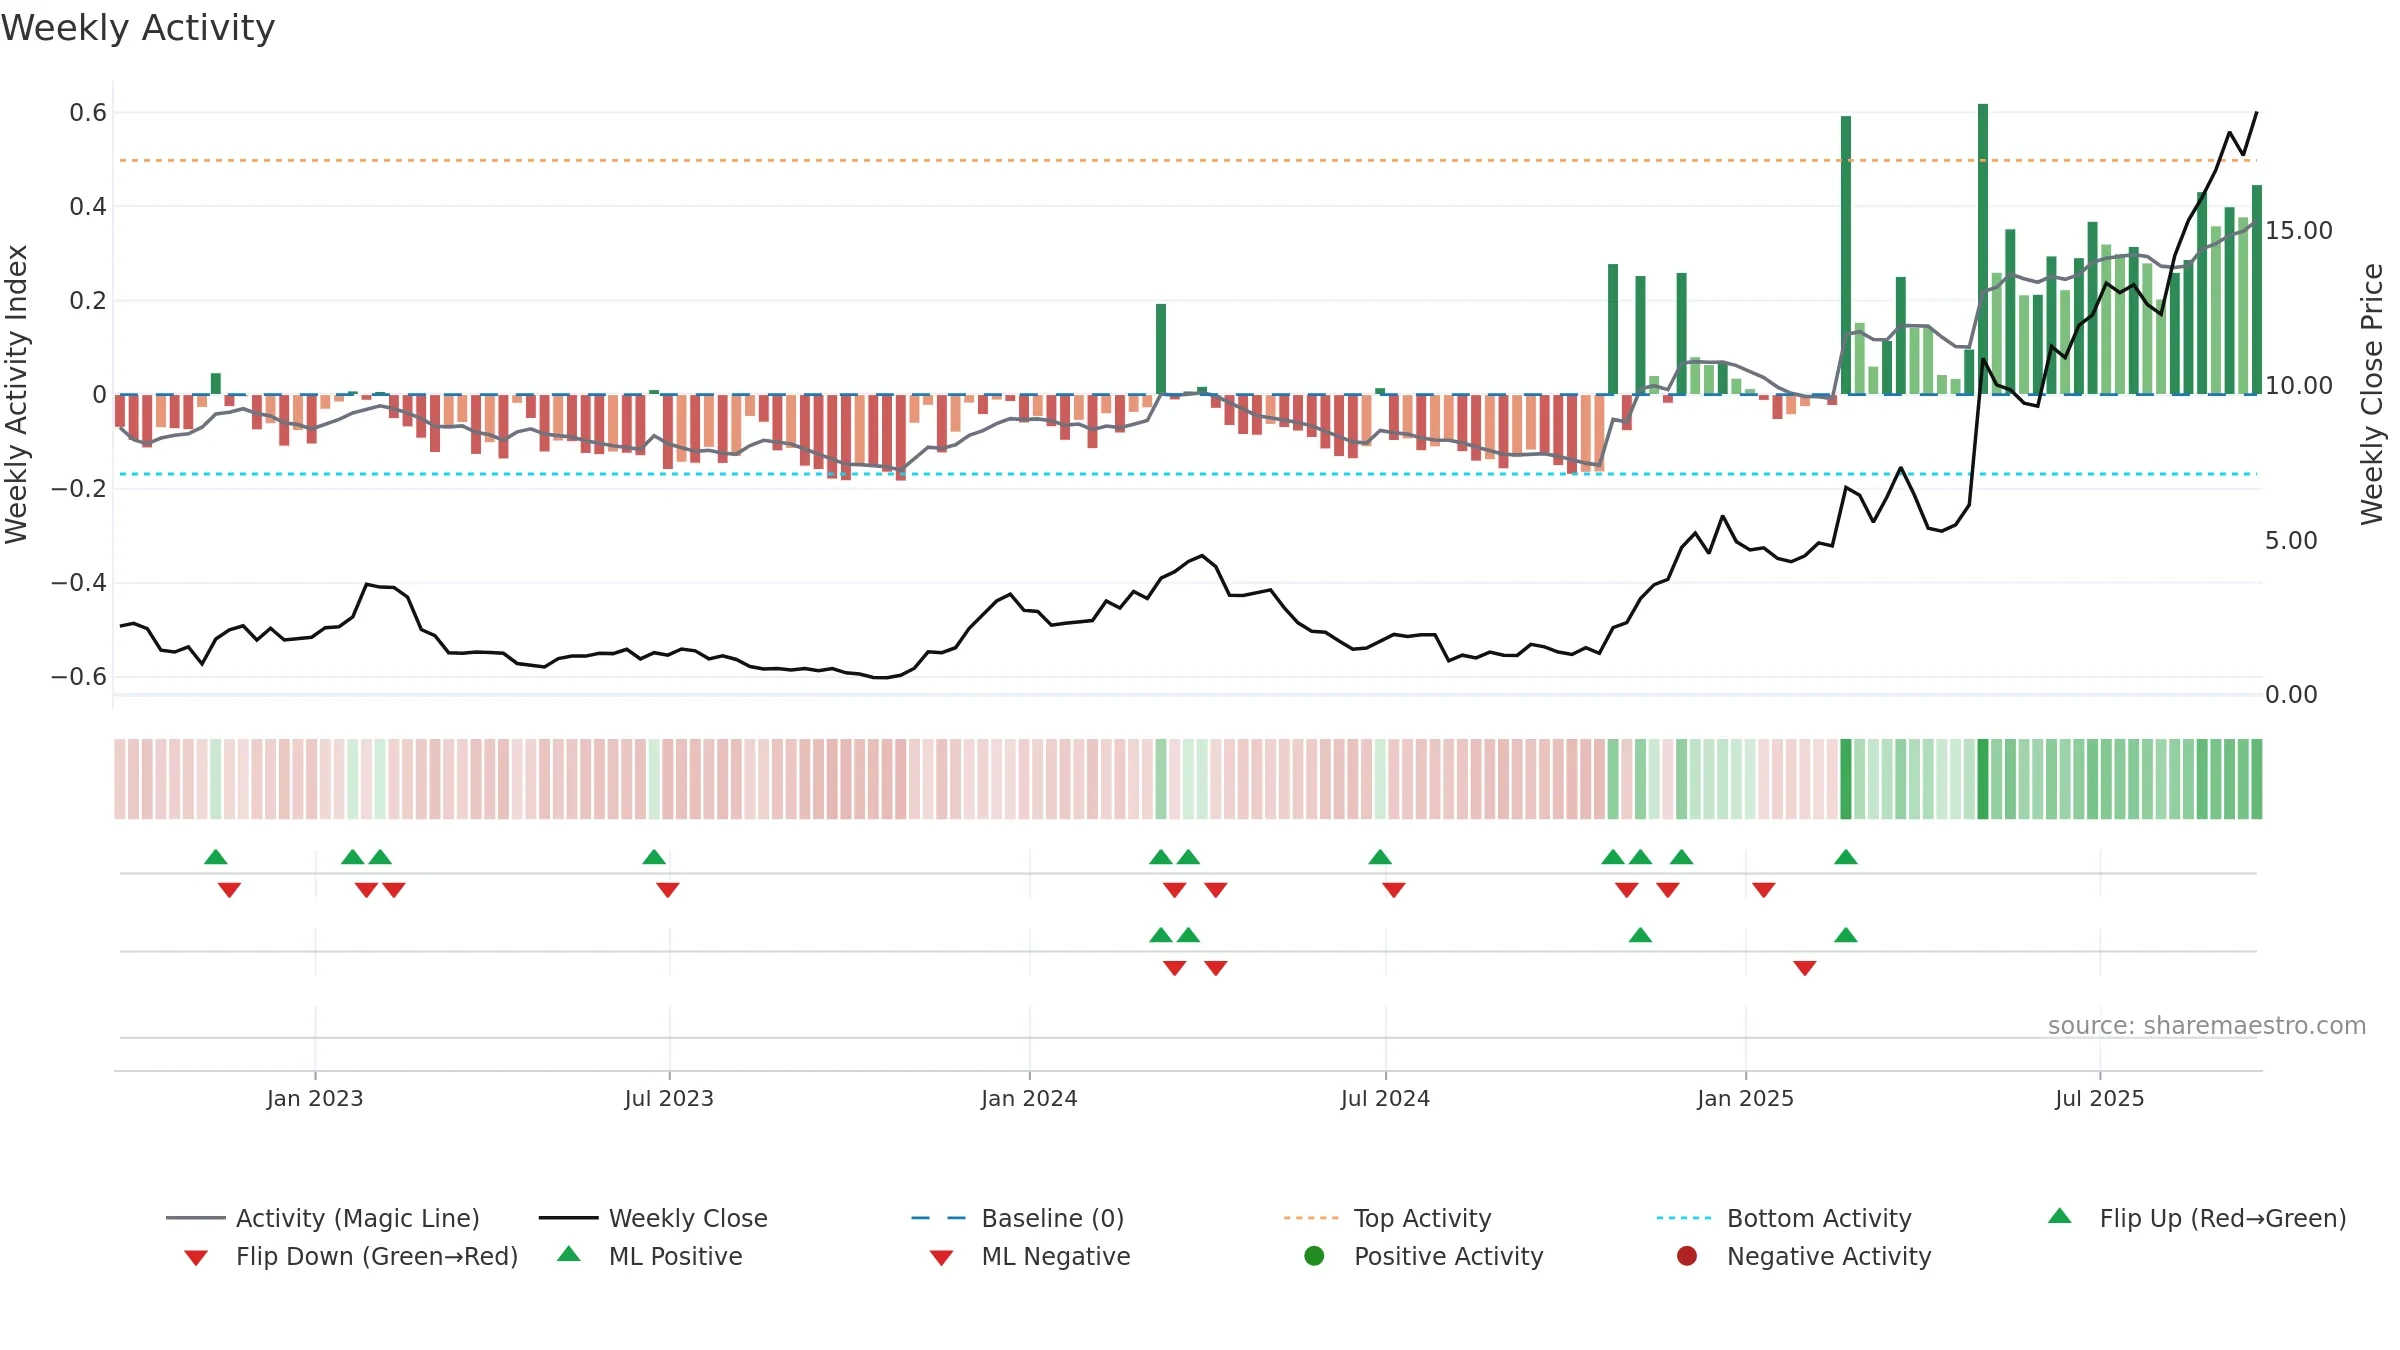Image resolution: width=2400 pixels, height=1350 pixels.
Task: Click the Positive Activity green circle icon
Action: pos(1315,1256)
